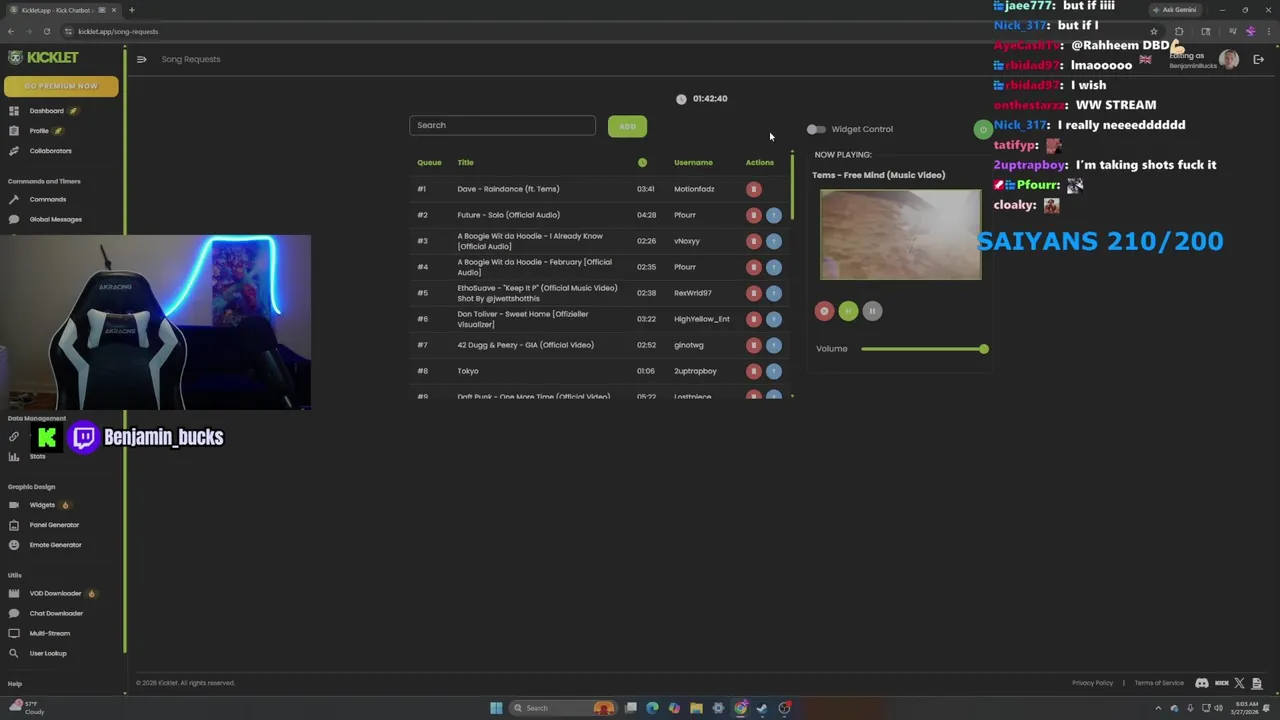1280x720 pixels.
Task: Delete song #3 I Already Know
Action: [754, 241]
